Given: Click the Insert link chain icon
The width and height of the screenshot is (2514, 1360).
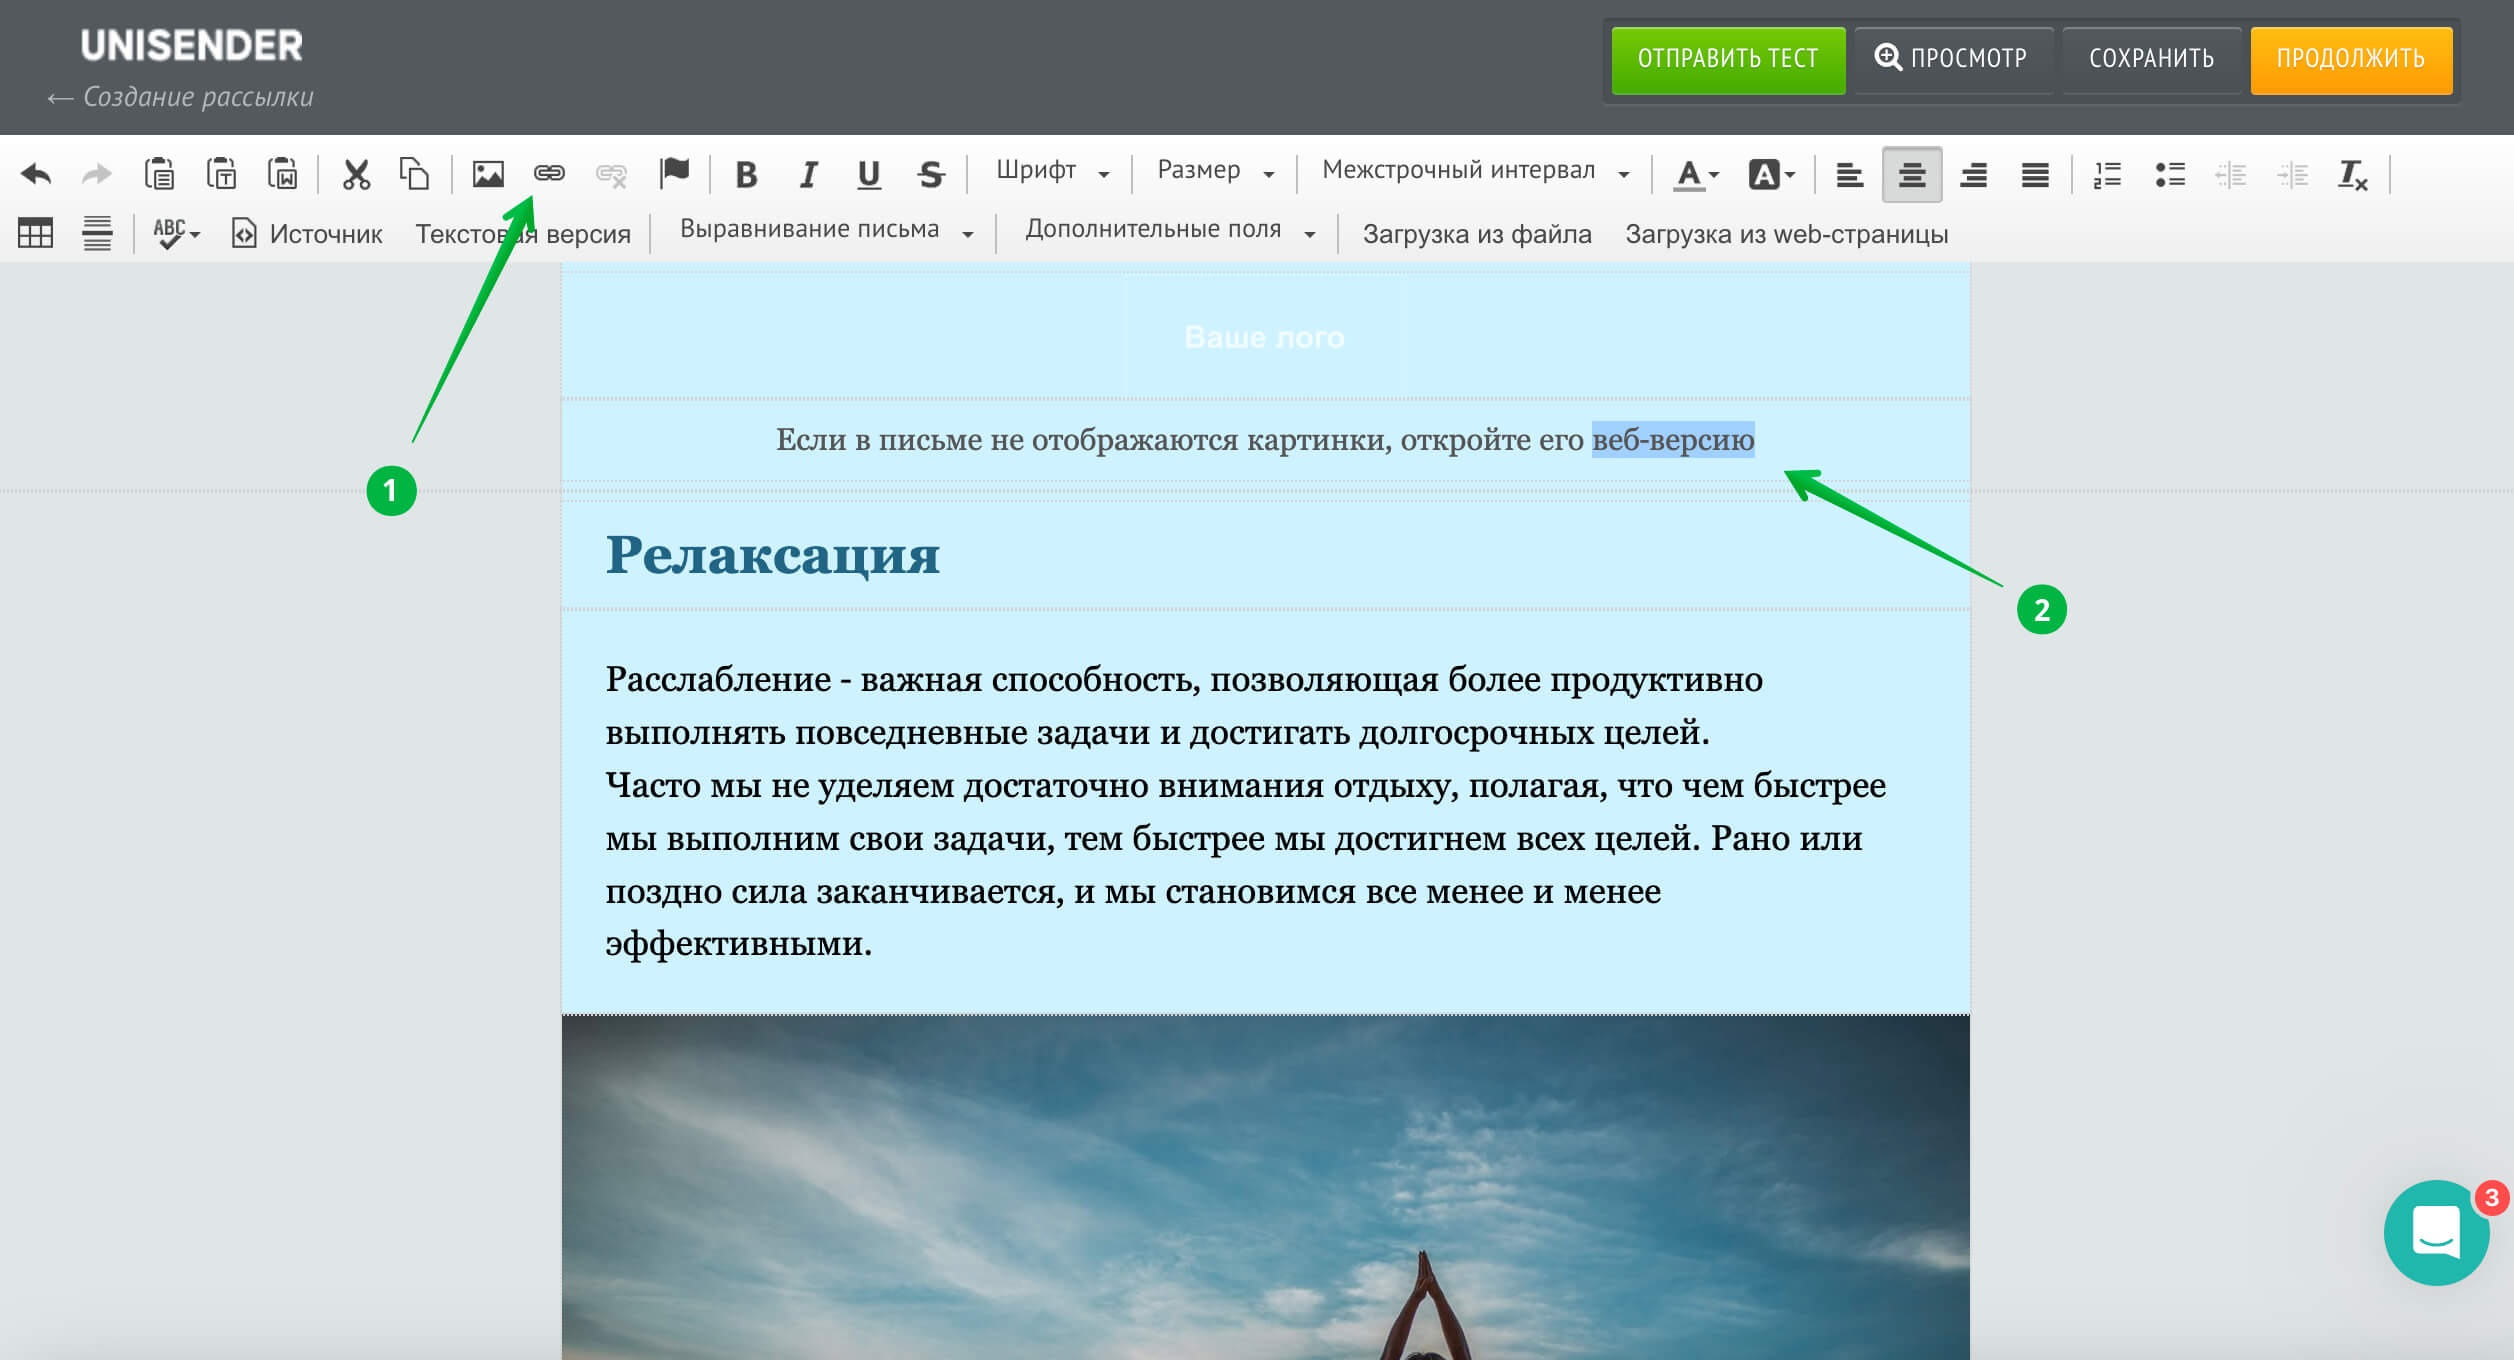Looking at the screenshot, I should click(549, 174).
